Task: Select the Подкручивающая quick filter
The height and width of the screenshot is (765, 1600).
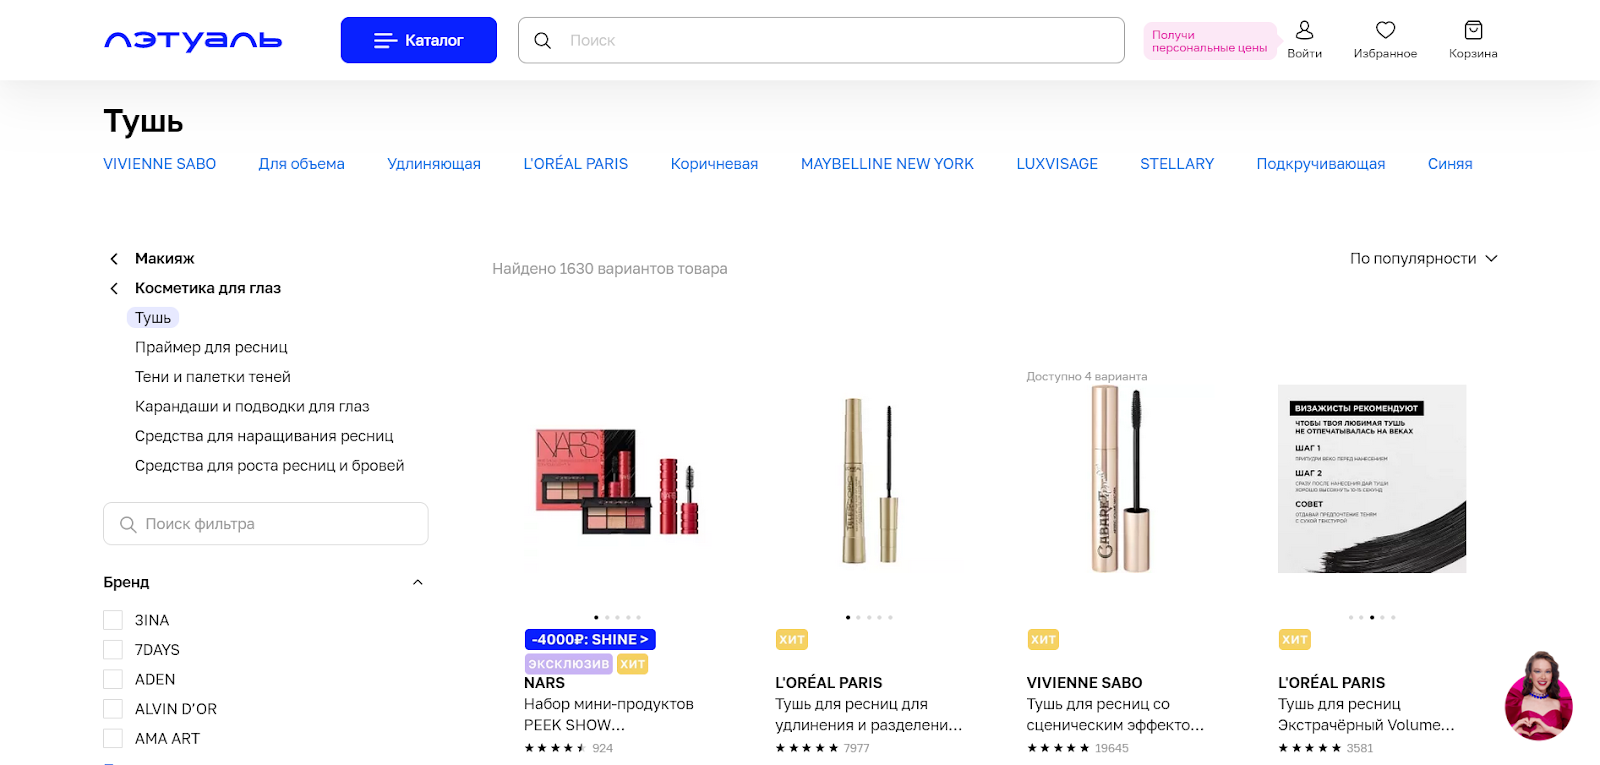Action: pos(1321,164)
